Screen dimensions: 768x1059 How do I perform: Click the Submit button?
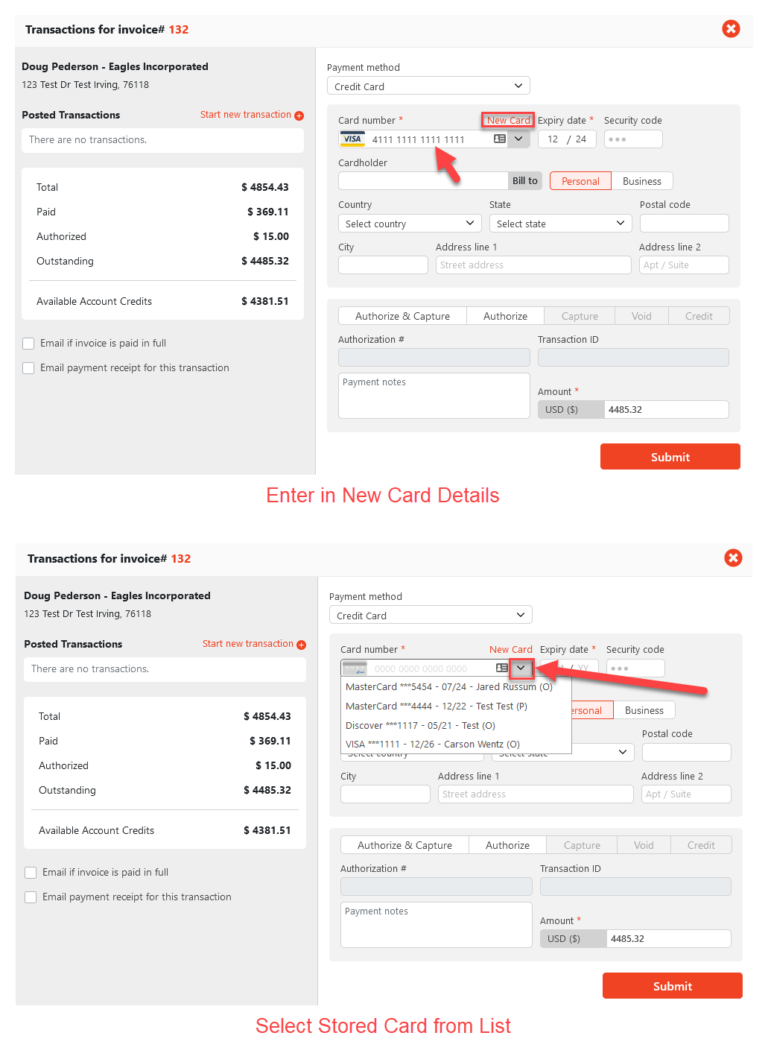tap(670, 456)
